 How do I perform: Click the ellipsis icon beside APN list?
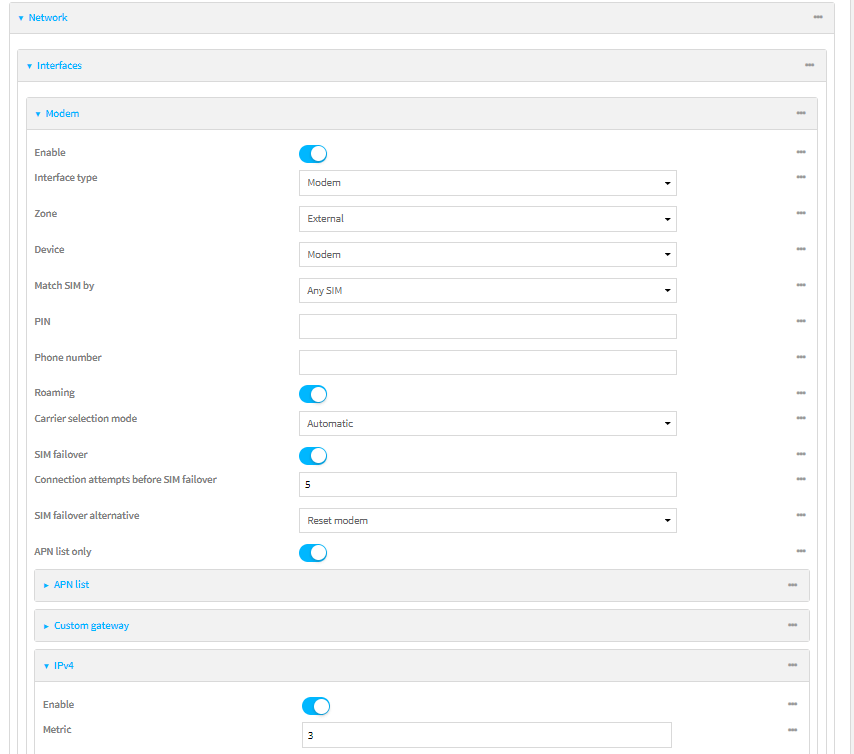click(x=793, y=585)
